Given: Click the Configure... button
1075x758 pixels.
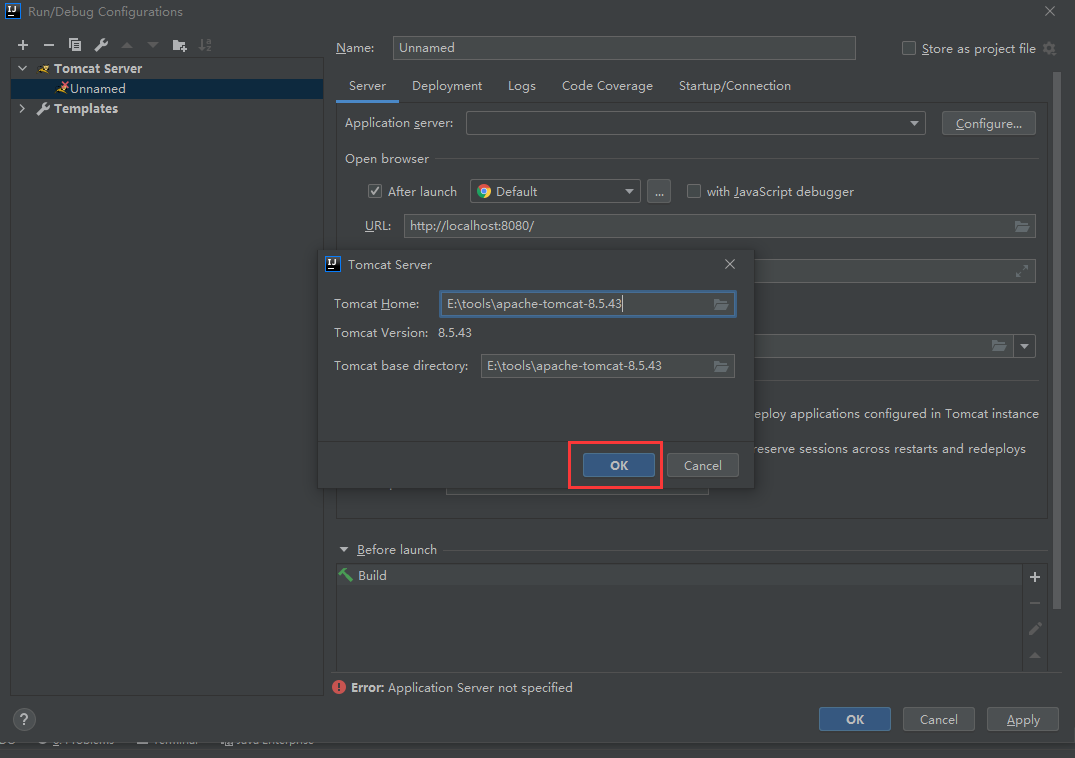Looking at the screenshot, I should (989, 123).
